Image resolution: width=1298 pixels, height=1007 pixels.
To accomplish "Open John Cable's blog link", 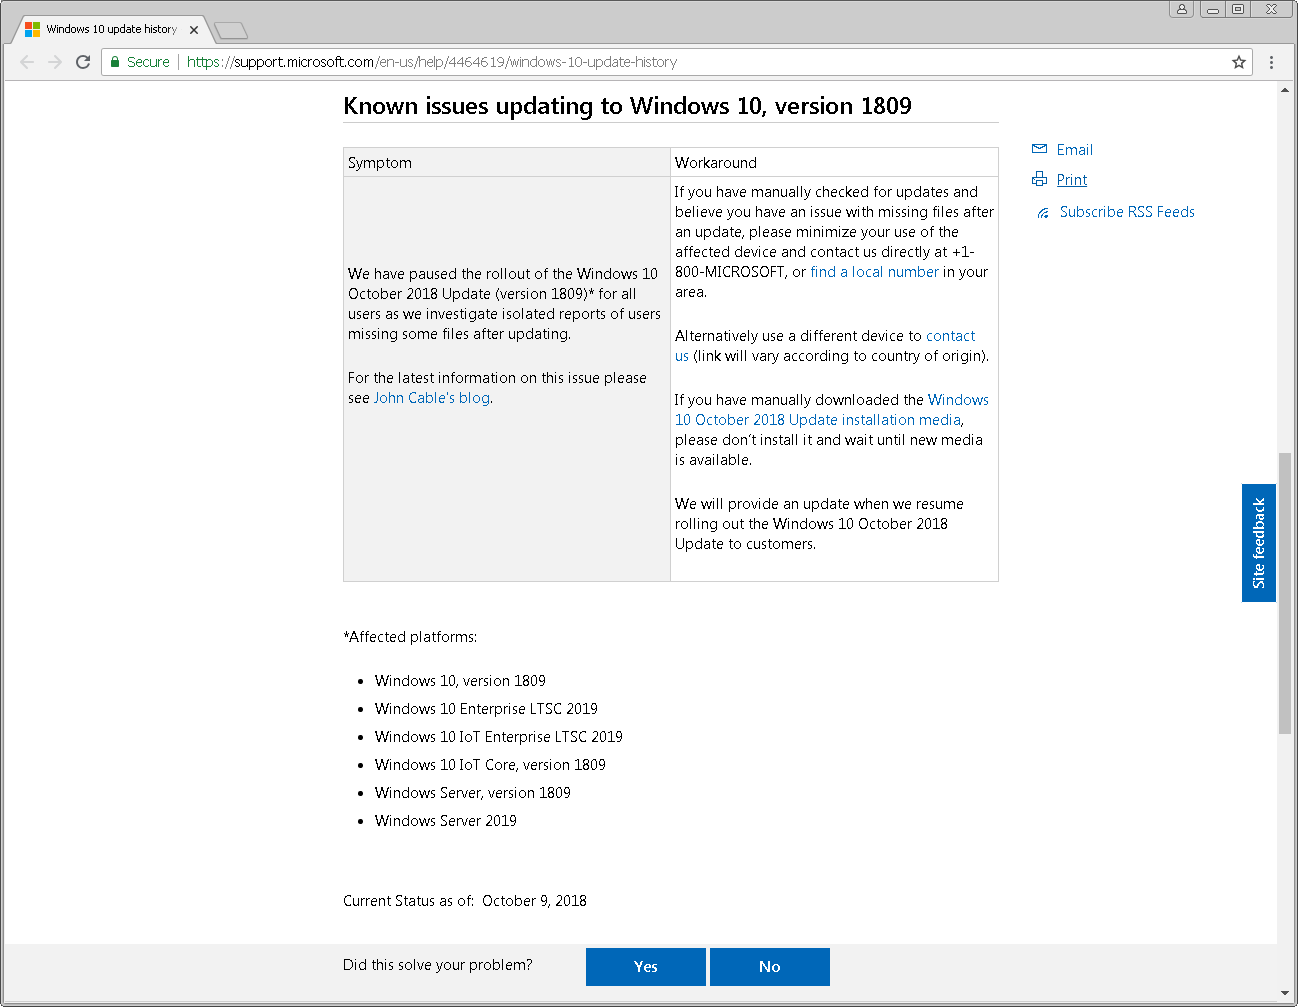I will point(432,398).
